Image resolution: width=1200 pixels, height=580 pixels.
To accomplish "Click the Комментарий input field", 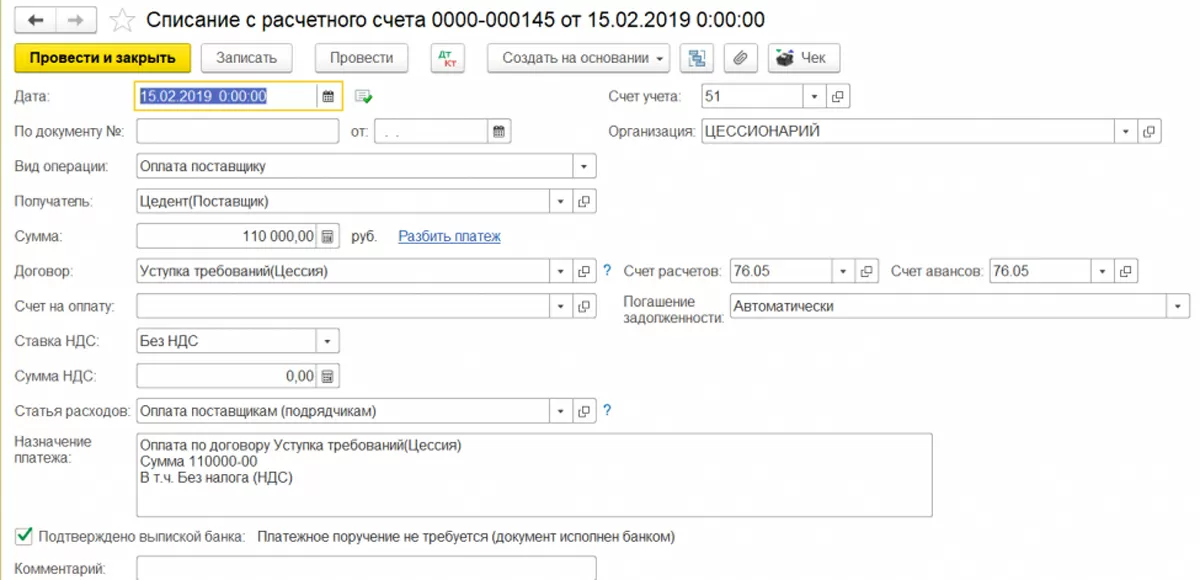I will [366, 568].
